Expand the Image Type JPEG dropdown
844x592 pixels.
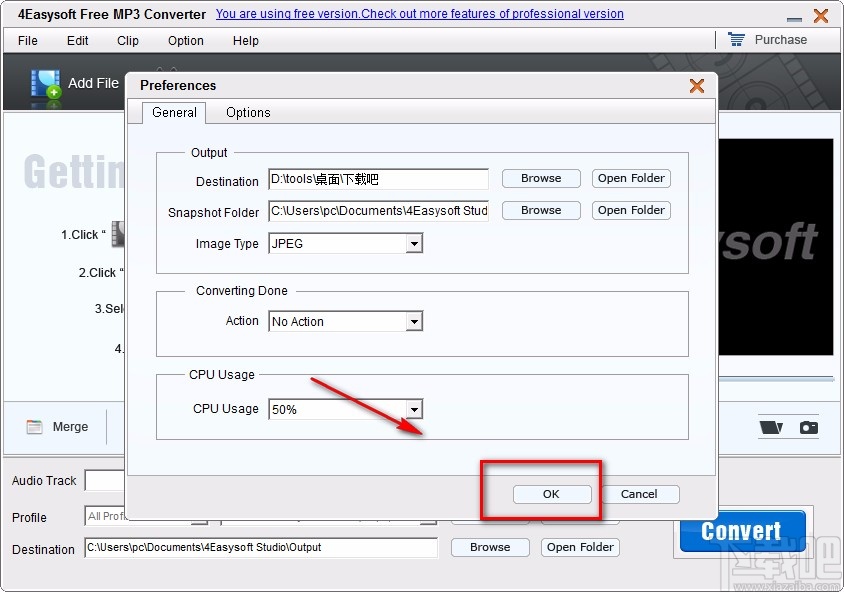click(413, 244)
